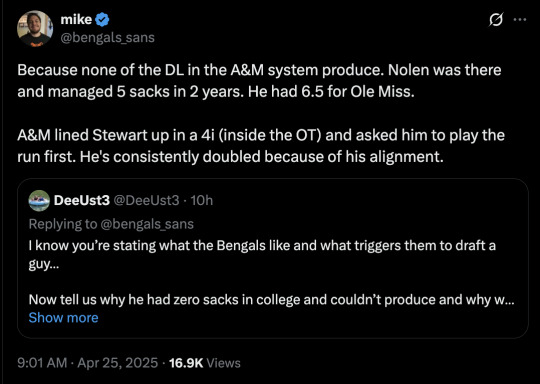Open the Grok slashed-circle icon
Screen dimensions: 540x384
point(496,20)
